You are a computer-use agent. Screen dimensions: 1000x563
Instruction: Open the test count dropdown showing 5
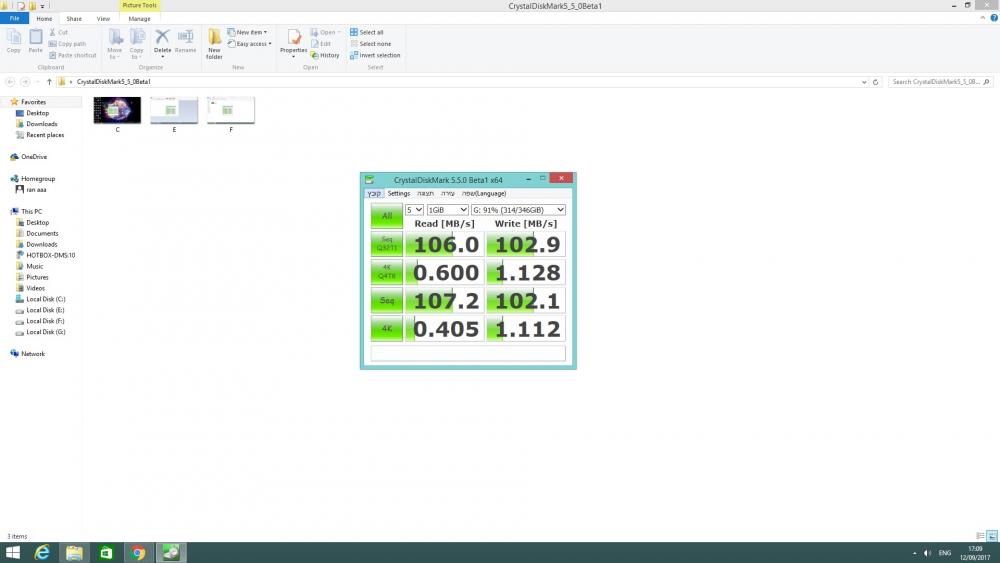point(415,210)
